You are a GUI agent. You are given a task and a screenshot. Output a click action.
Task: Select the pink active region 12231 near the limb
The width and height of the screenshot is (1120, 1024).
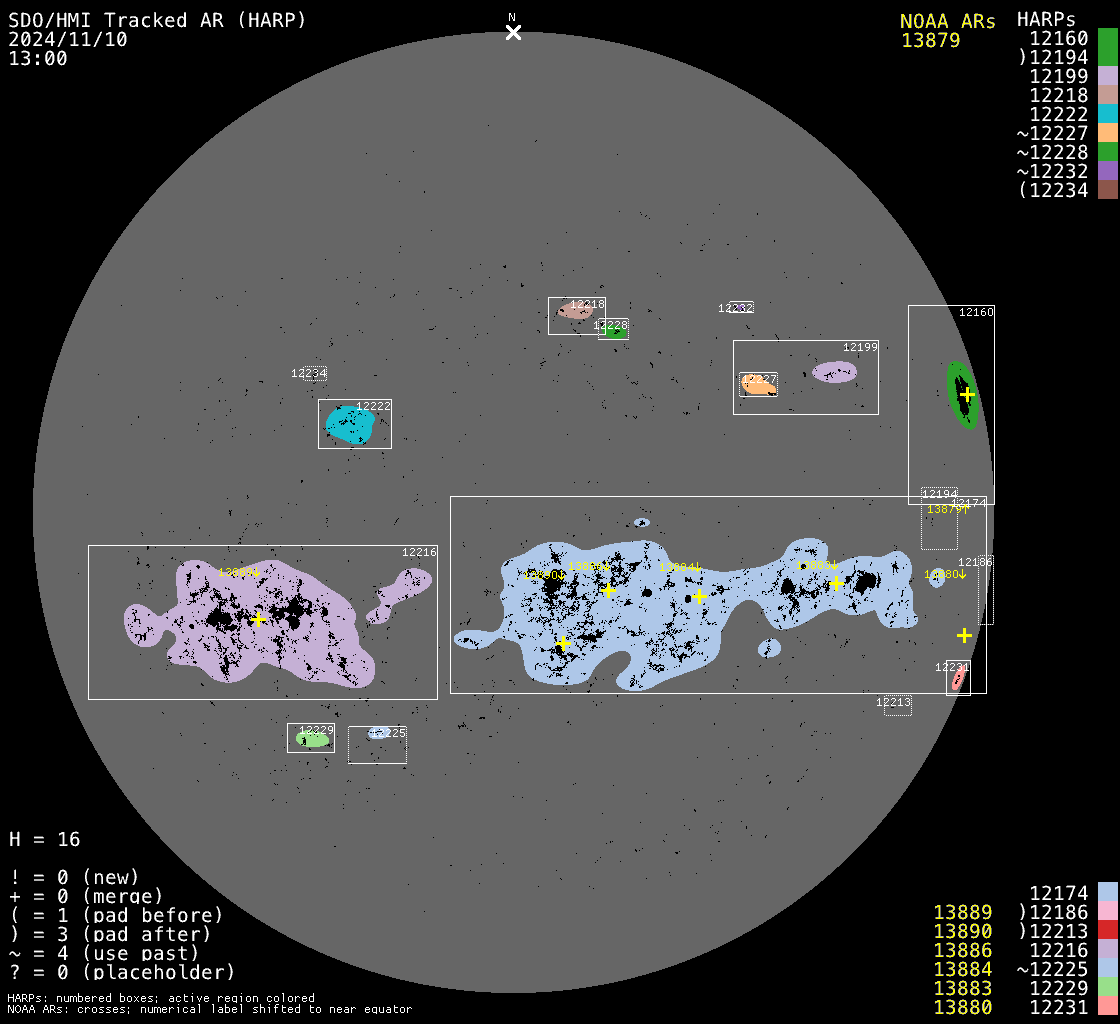pos(958,679)
